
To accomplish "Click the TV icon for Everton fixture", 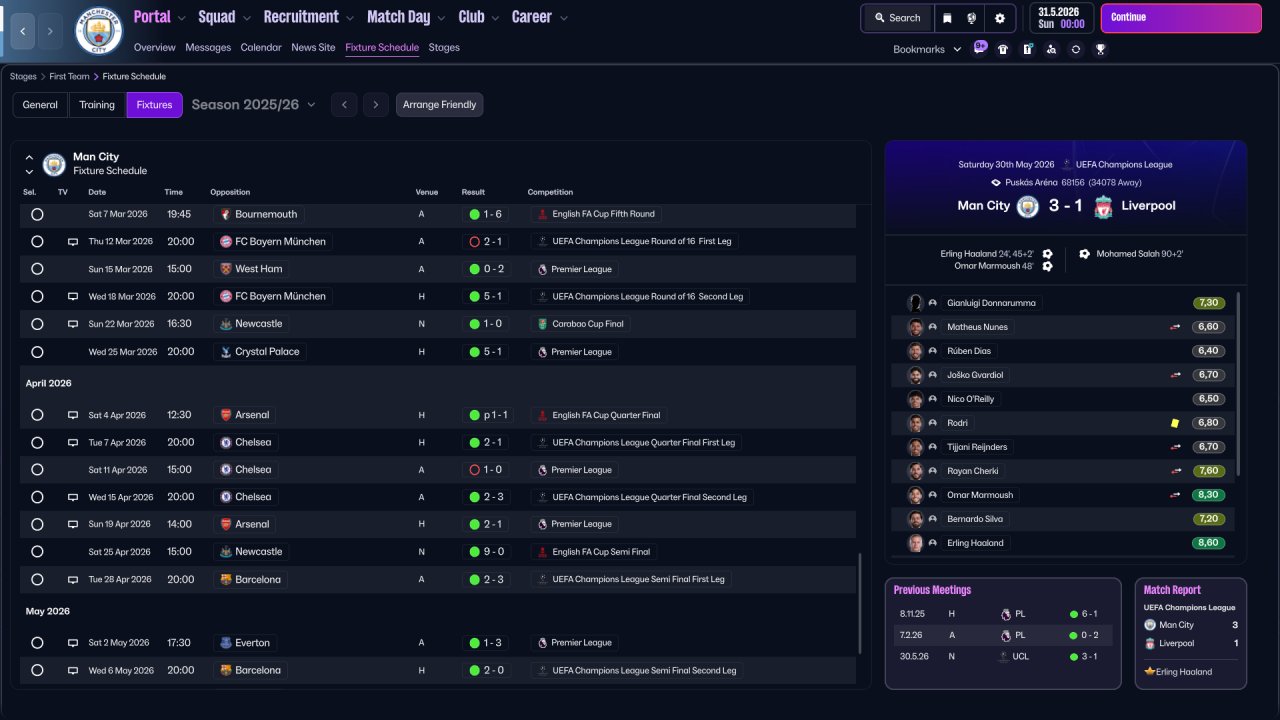I will (x=73, y=643).
